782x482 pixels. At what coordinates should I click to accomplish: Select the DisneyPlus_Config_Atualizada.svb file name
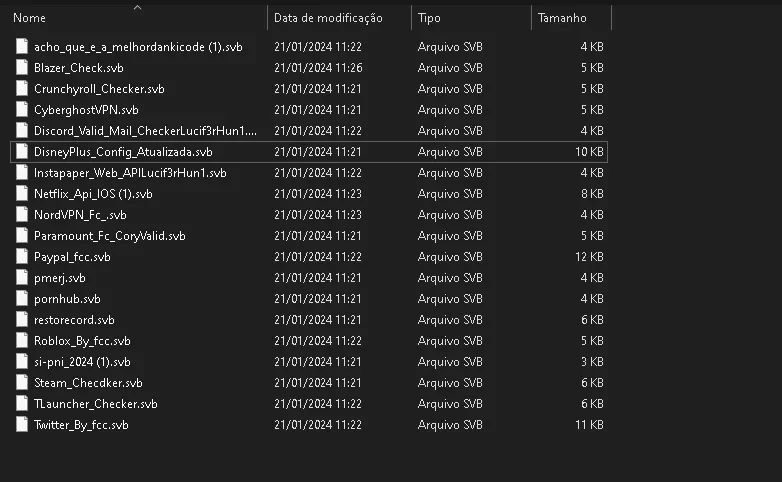click(x=123, y=152)
